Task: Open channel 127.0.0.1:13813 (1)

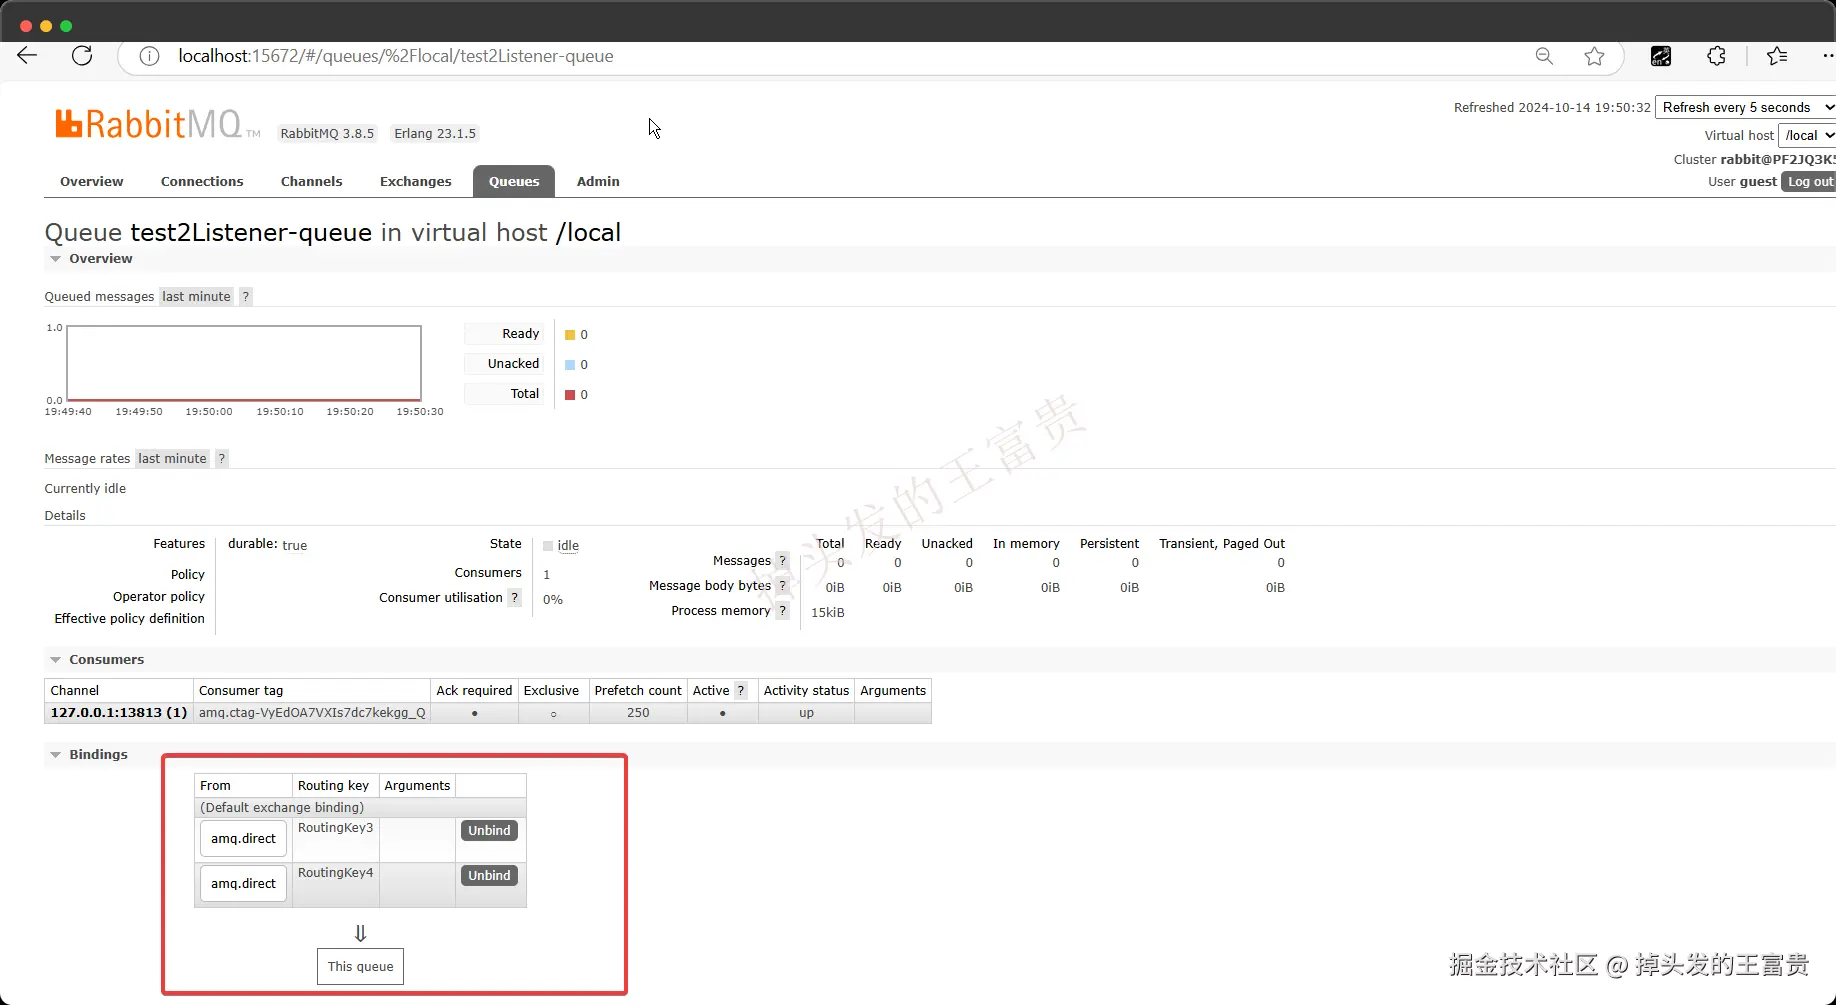Action: [x=119, y=712]
